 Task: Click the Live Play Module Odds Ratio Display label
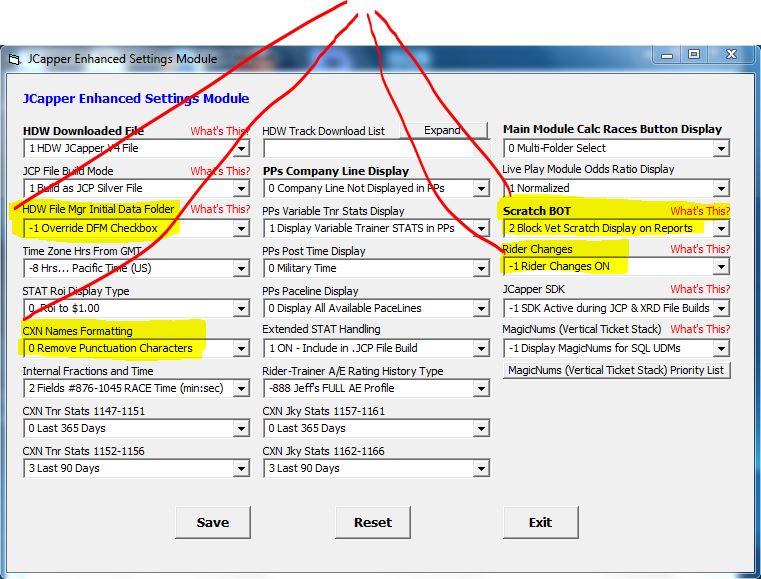click(x=588, y=169)
